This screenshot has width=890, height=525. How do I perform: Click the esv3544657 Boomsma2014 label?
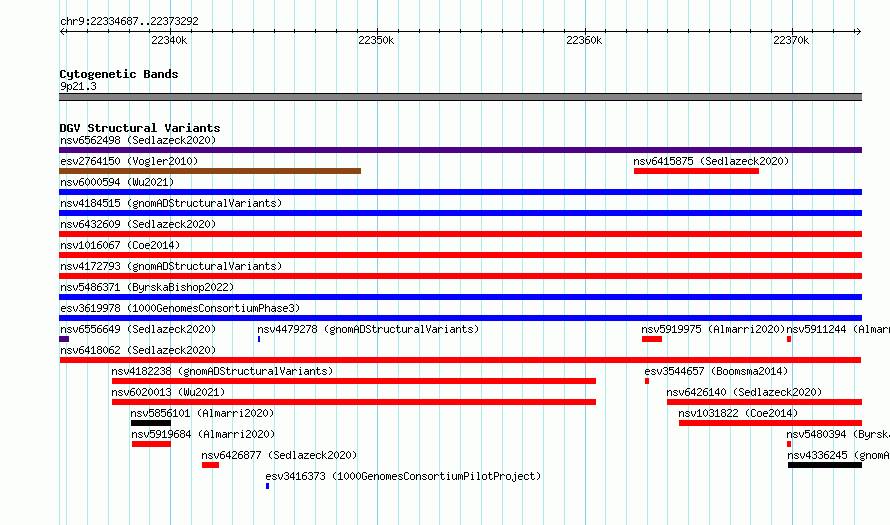click(x=716, y=371)
